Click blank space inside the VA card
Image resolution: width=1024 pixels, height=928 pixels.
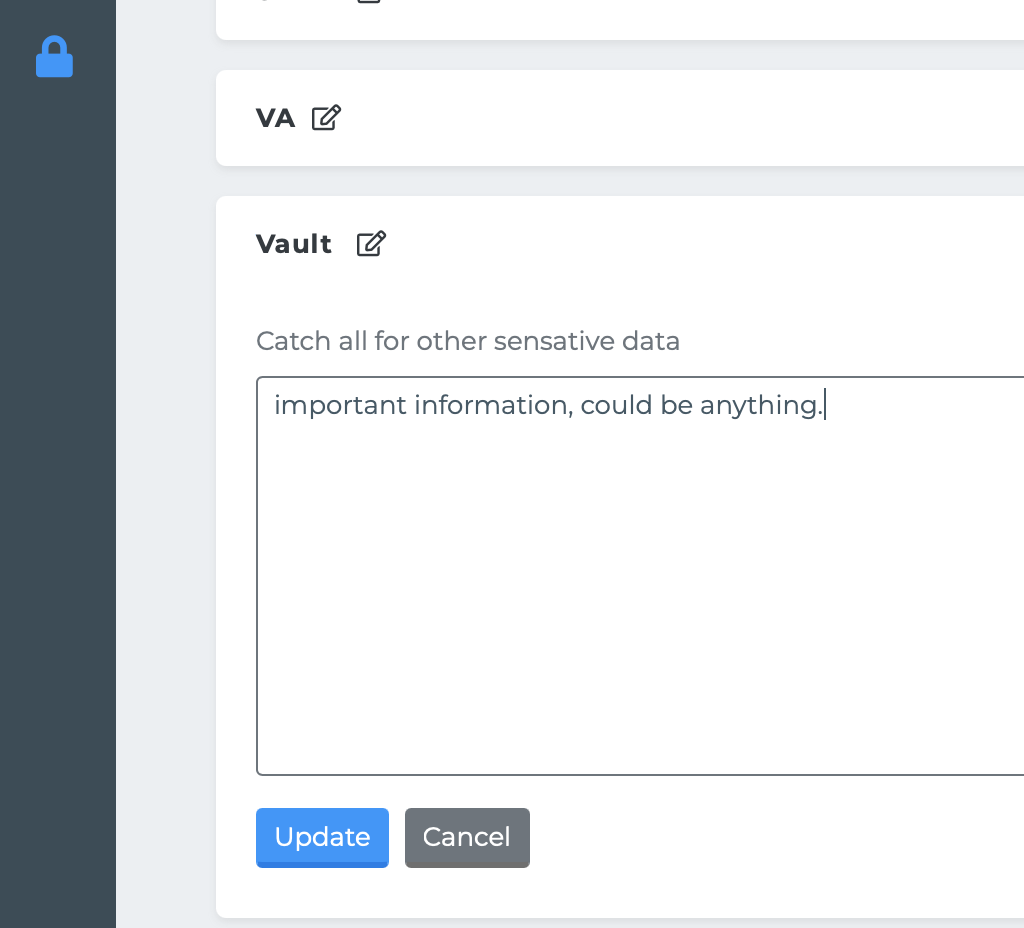coord(653,118)
